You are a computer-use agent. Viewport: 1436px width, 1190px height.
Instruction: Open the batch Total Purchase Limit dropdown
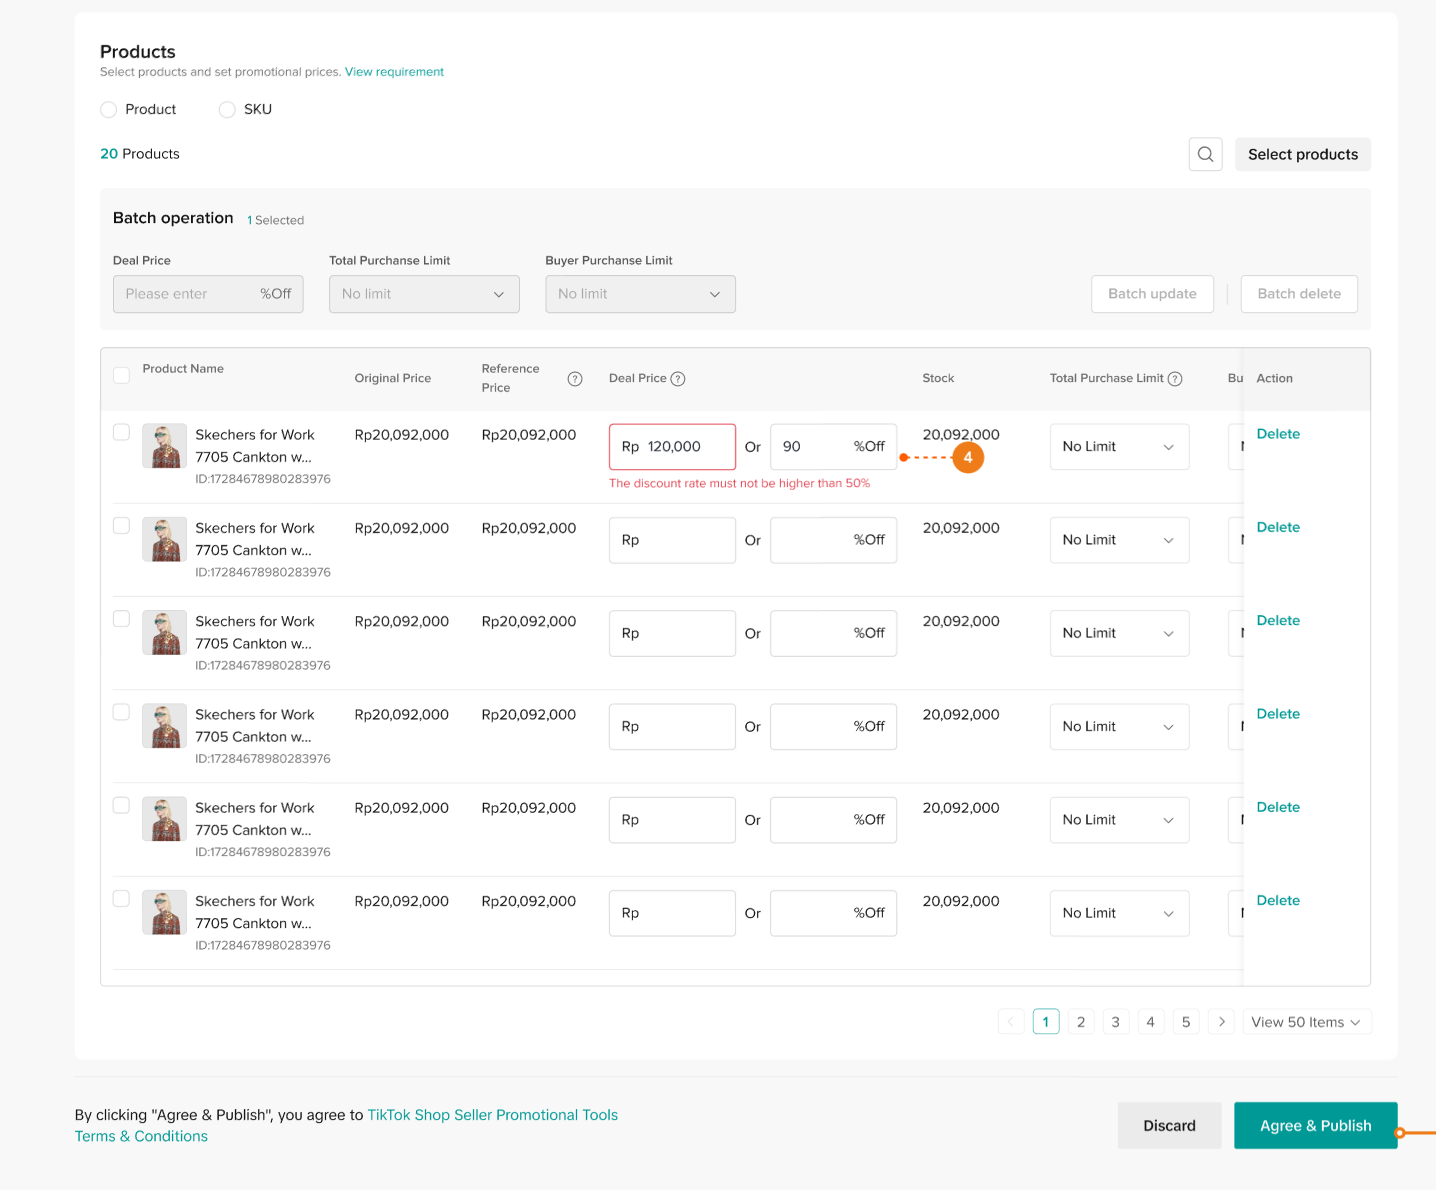tap(424, 294)
